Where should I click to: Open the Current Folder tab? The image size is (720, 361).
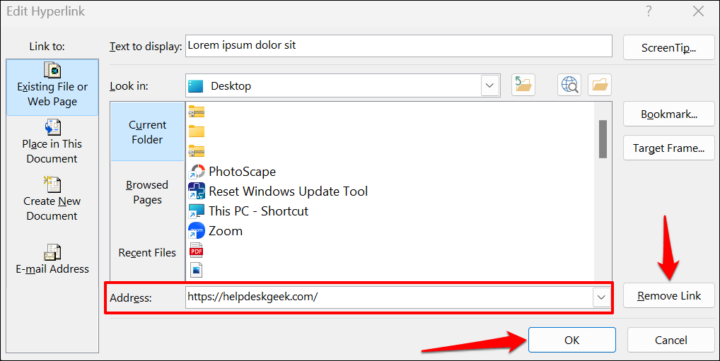coord(147,132)
